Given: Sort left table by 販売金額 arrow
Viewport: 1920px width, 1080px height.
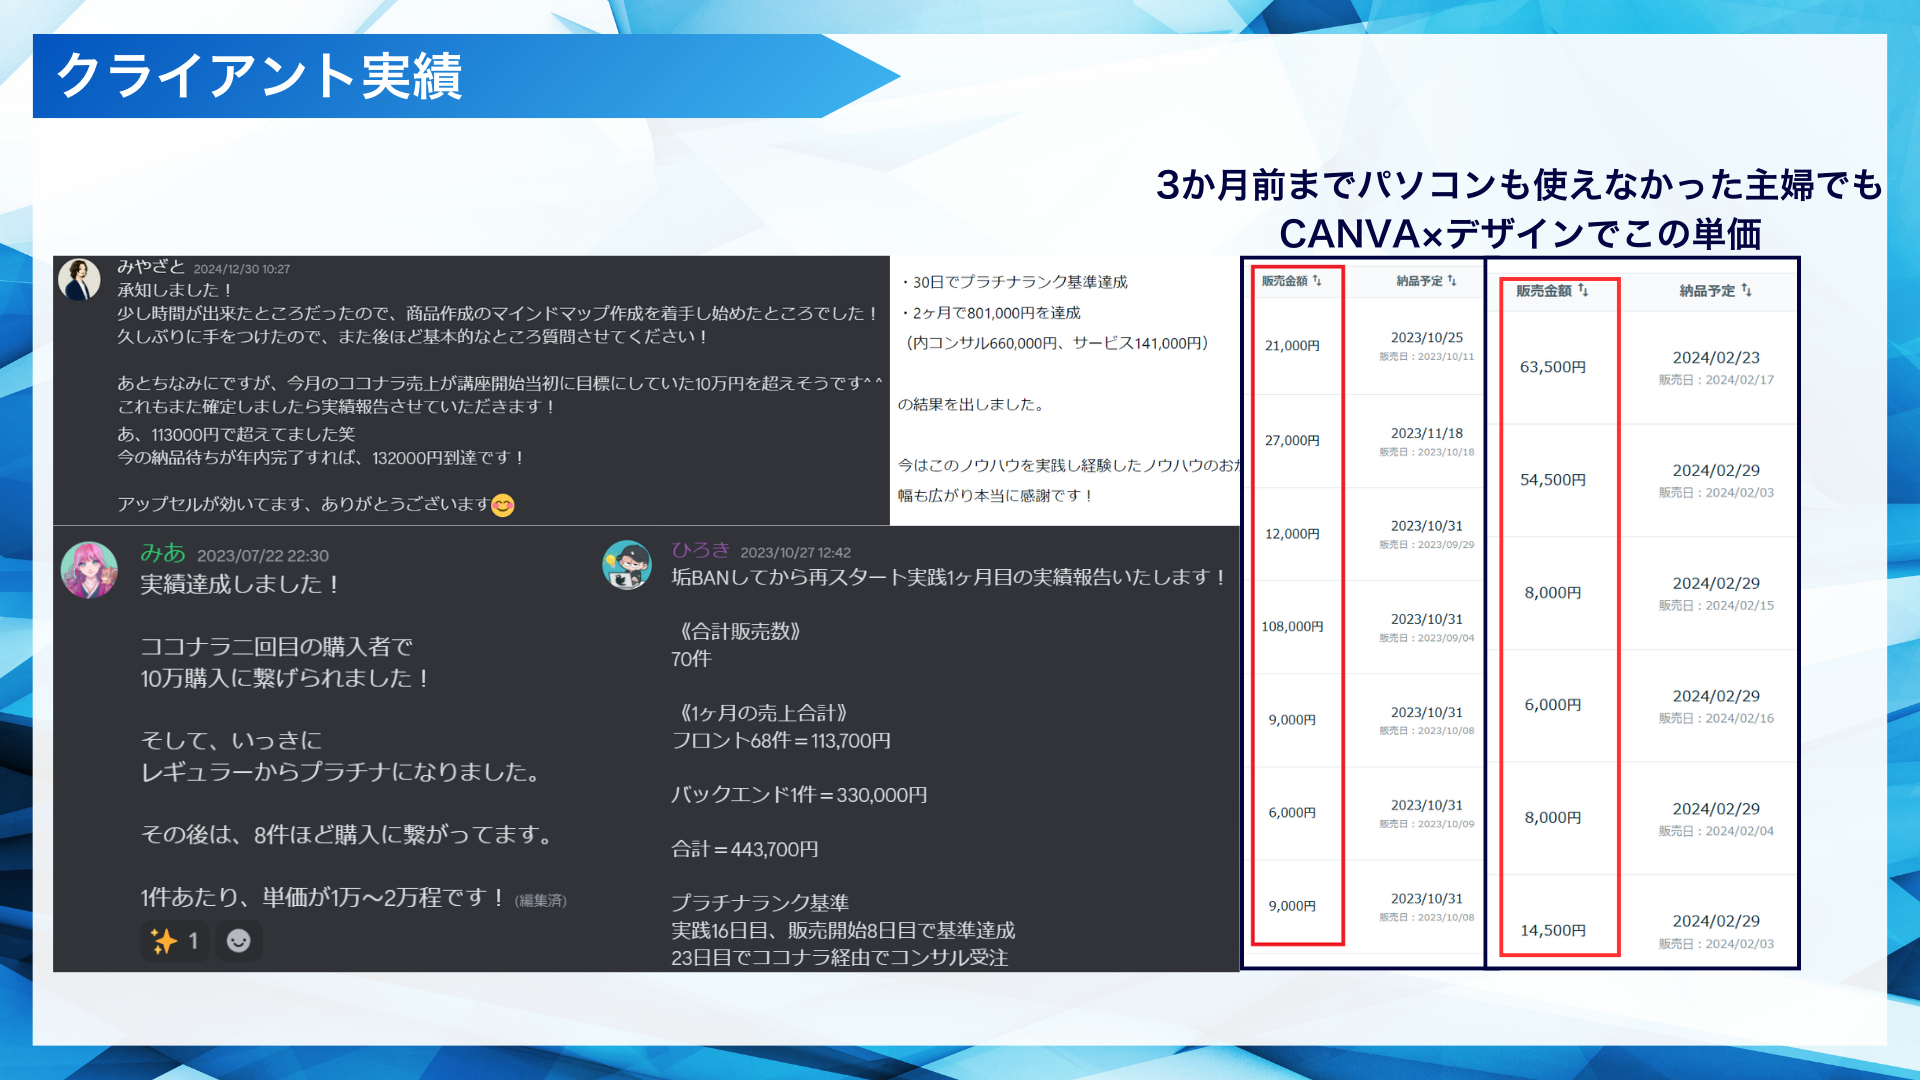Looking at the screenshot, I should coord(1317,281).
